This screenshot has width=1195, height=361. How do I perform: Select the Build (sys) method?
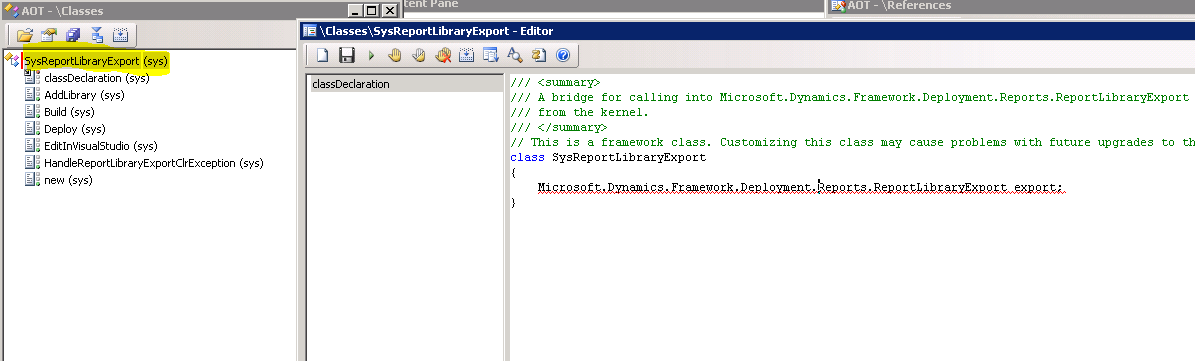coord(69,112)
